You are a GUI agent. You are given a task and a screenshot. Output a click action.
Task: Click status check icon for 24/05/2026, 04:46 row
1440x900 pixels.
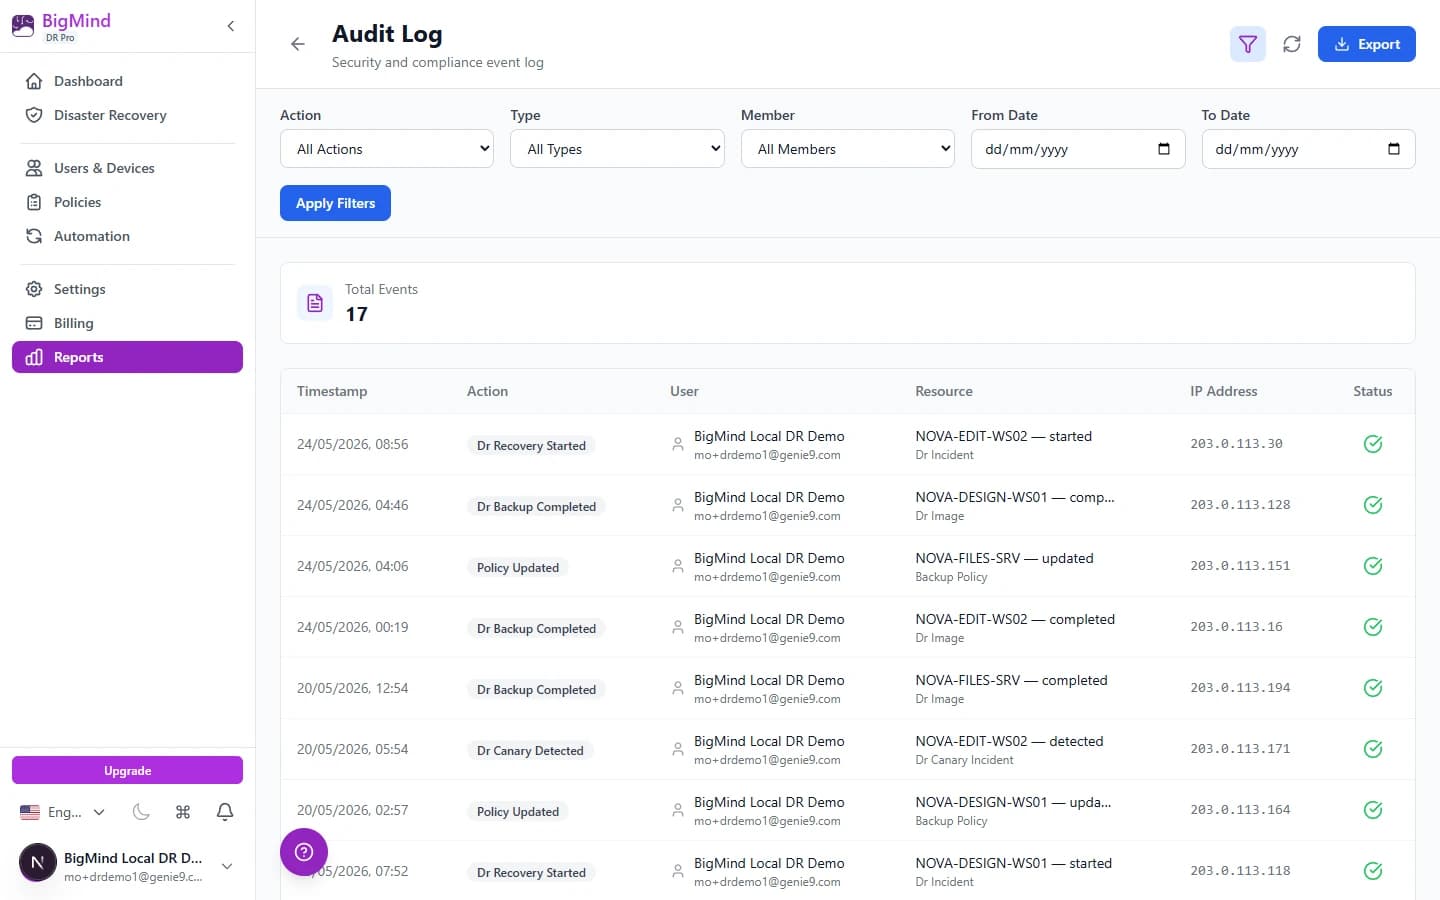click(x=1373, y=505)
